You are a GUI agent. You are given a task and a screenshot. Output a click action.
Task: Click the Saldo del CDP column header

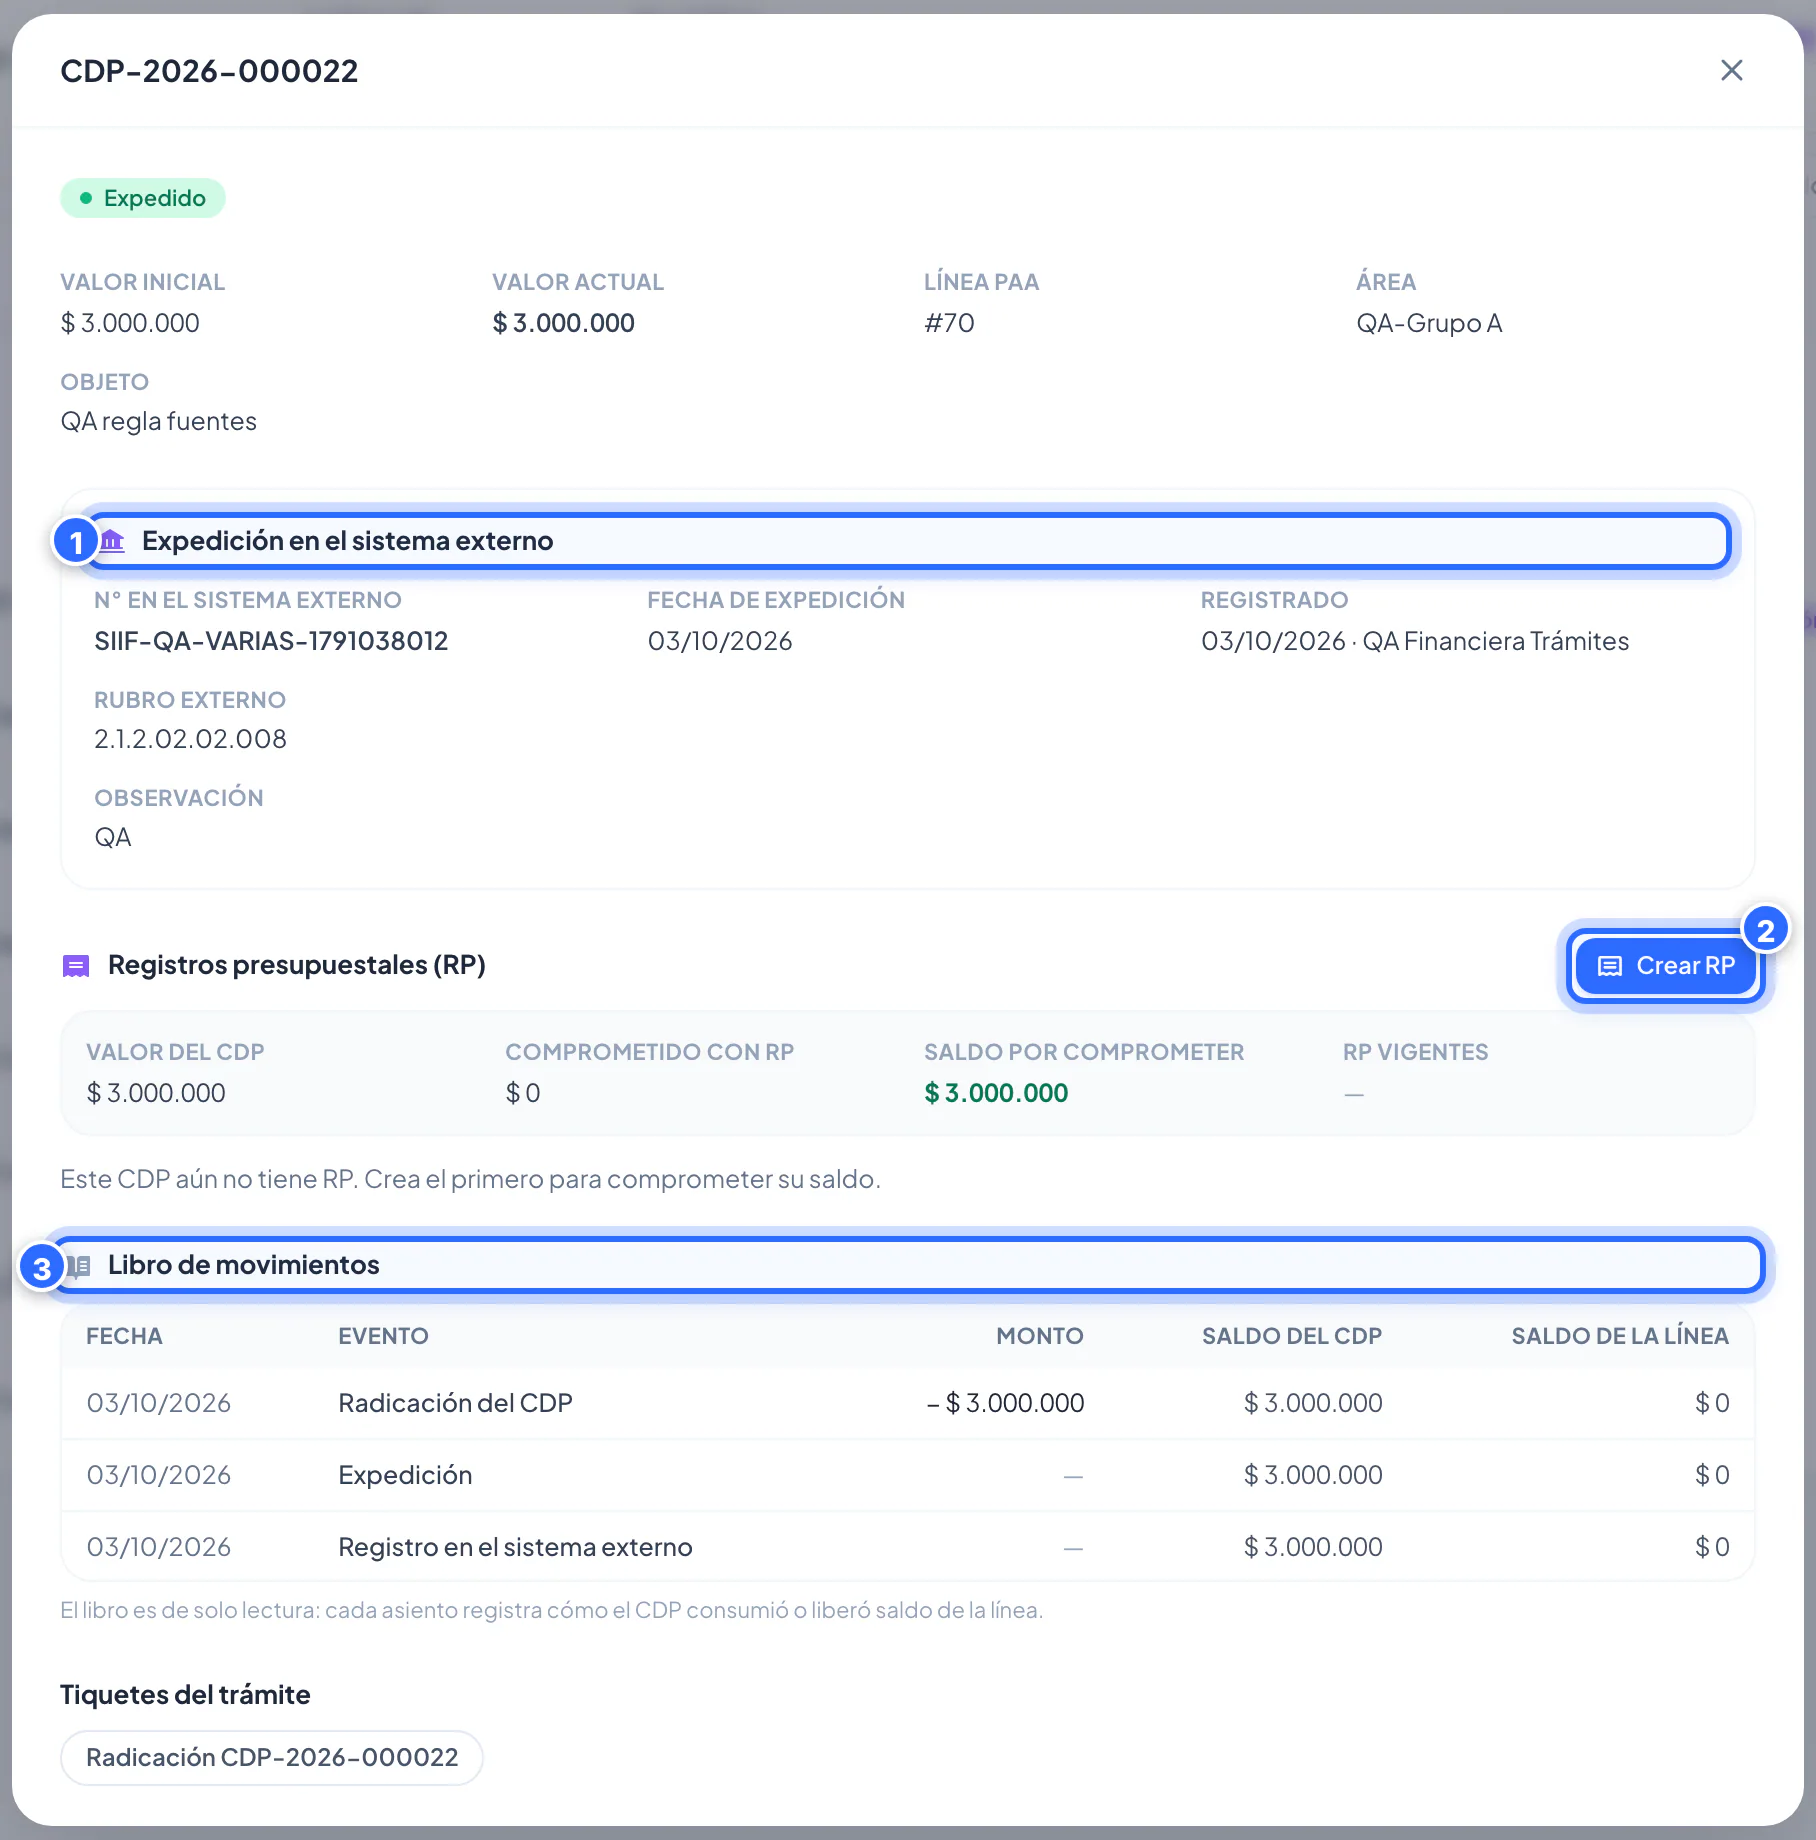tap(1292, 1336)
